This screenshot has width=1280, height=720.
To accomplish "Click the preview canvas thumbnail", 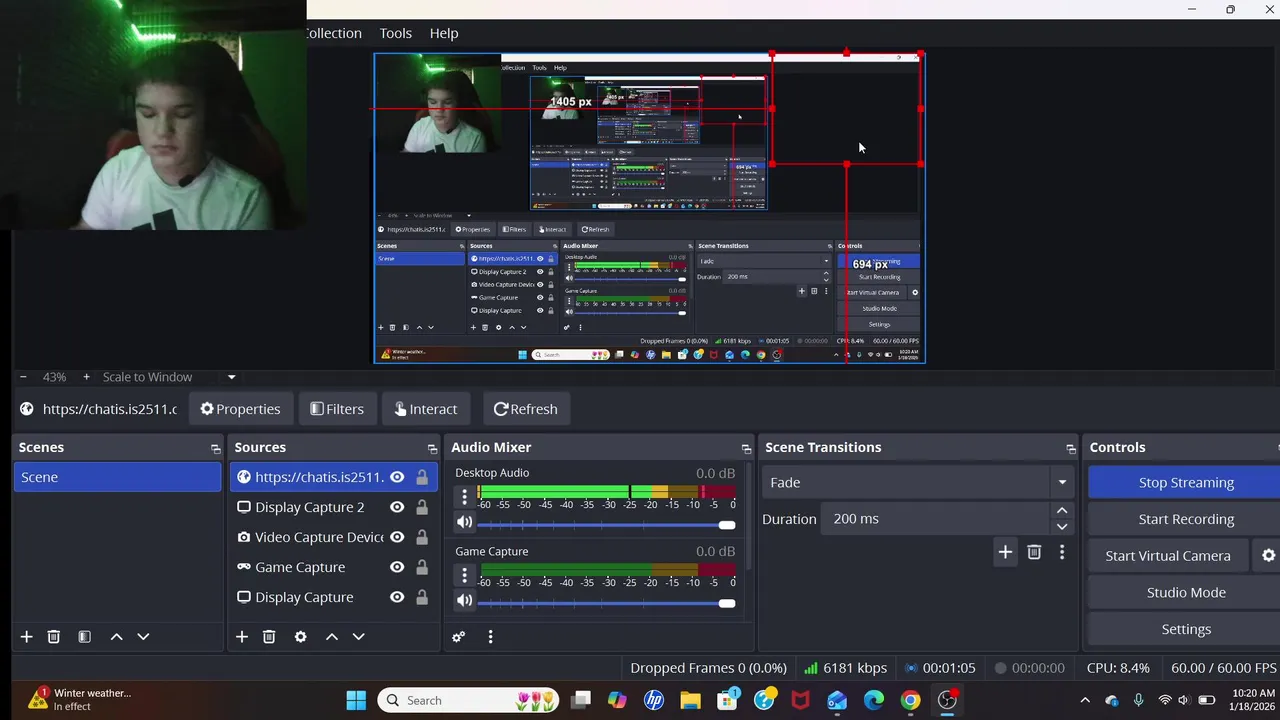I will click(649, 208).
